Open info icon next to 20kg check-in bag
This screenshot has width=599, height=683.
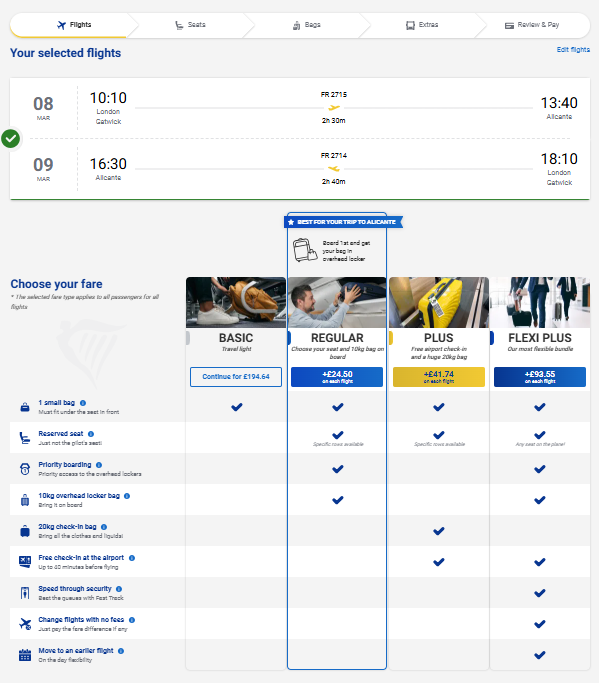click(x=104, y=527)
